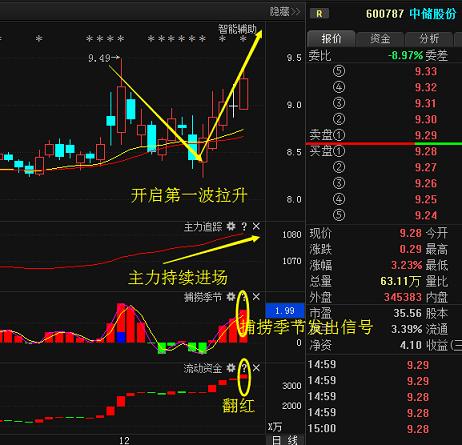Select 买盘 level 1 price 9.28
The height and width of the screenshot is (445, 462).
pos(426,151)
